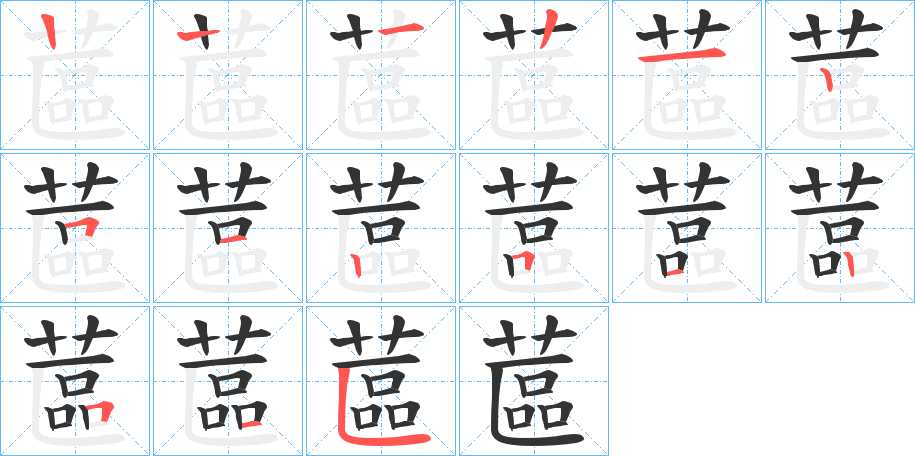Click the long red horizontal stroke
The image size is (915, 456).
pos(682,55)
